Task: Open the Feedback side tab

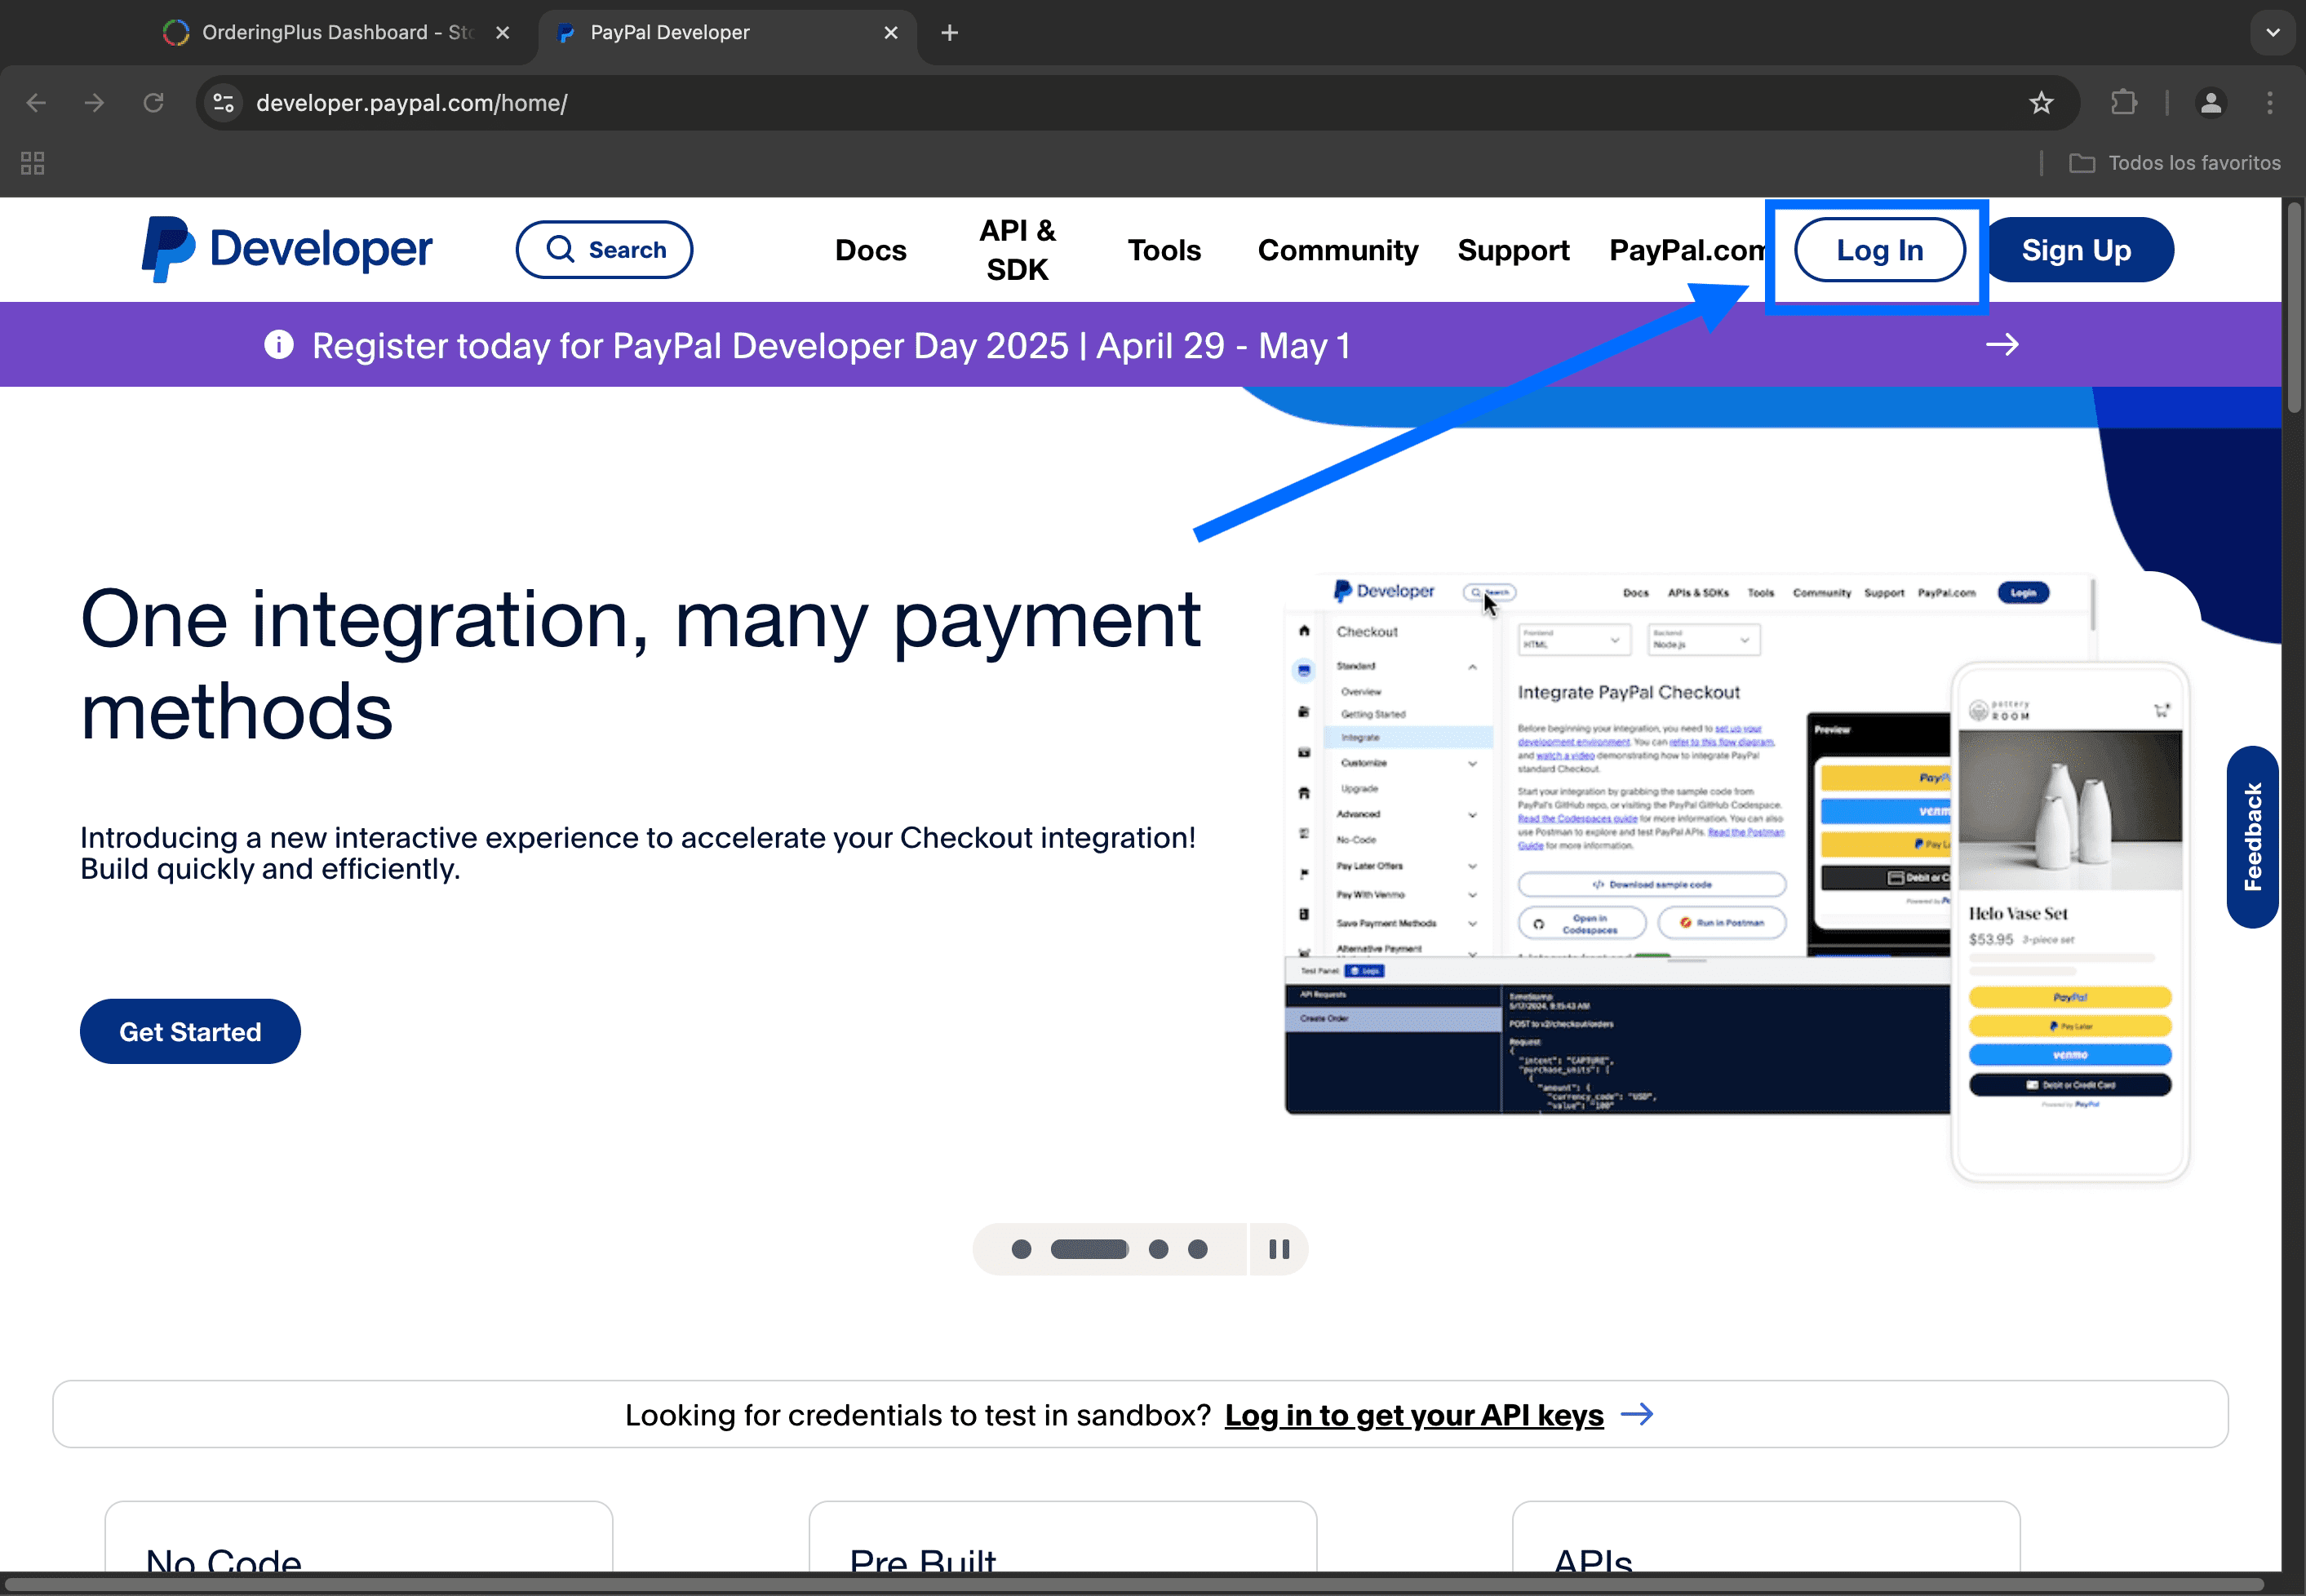Action: (2252, 837)
